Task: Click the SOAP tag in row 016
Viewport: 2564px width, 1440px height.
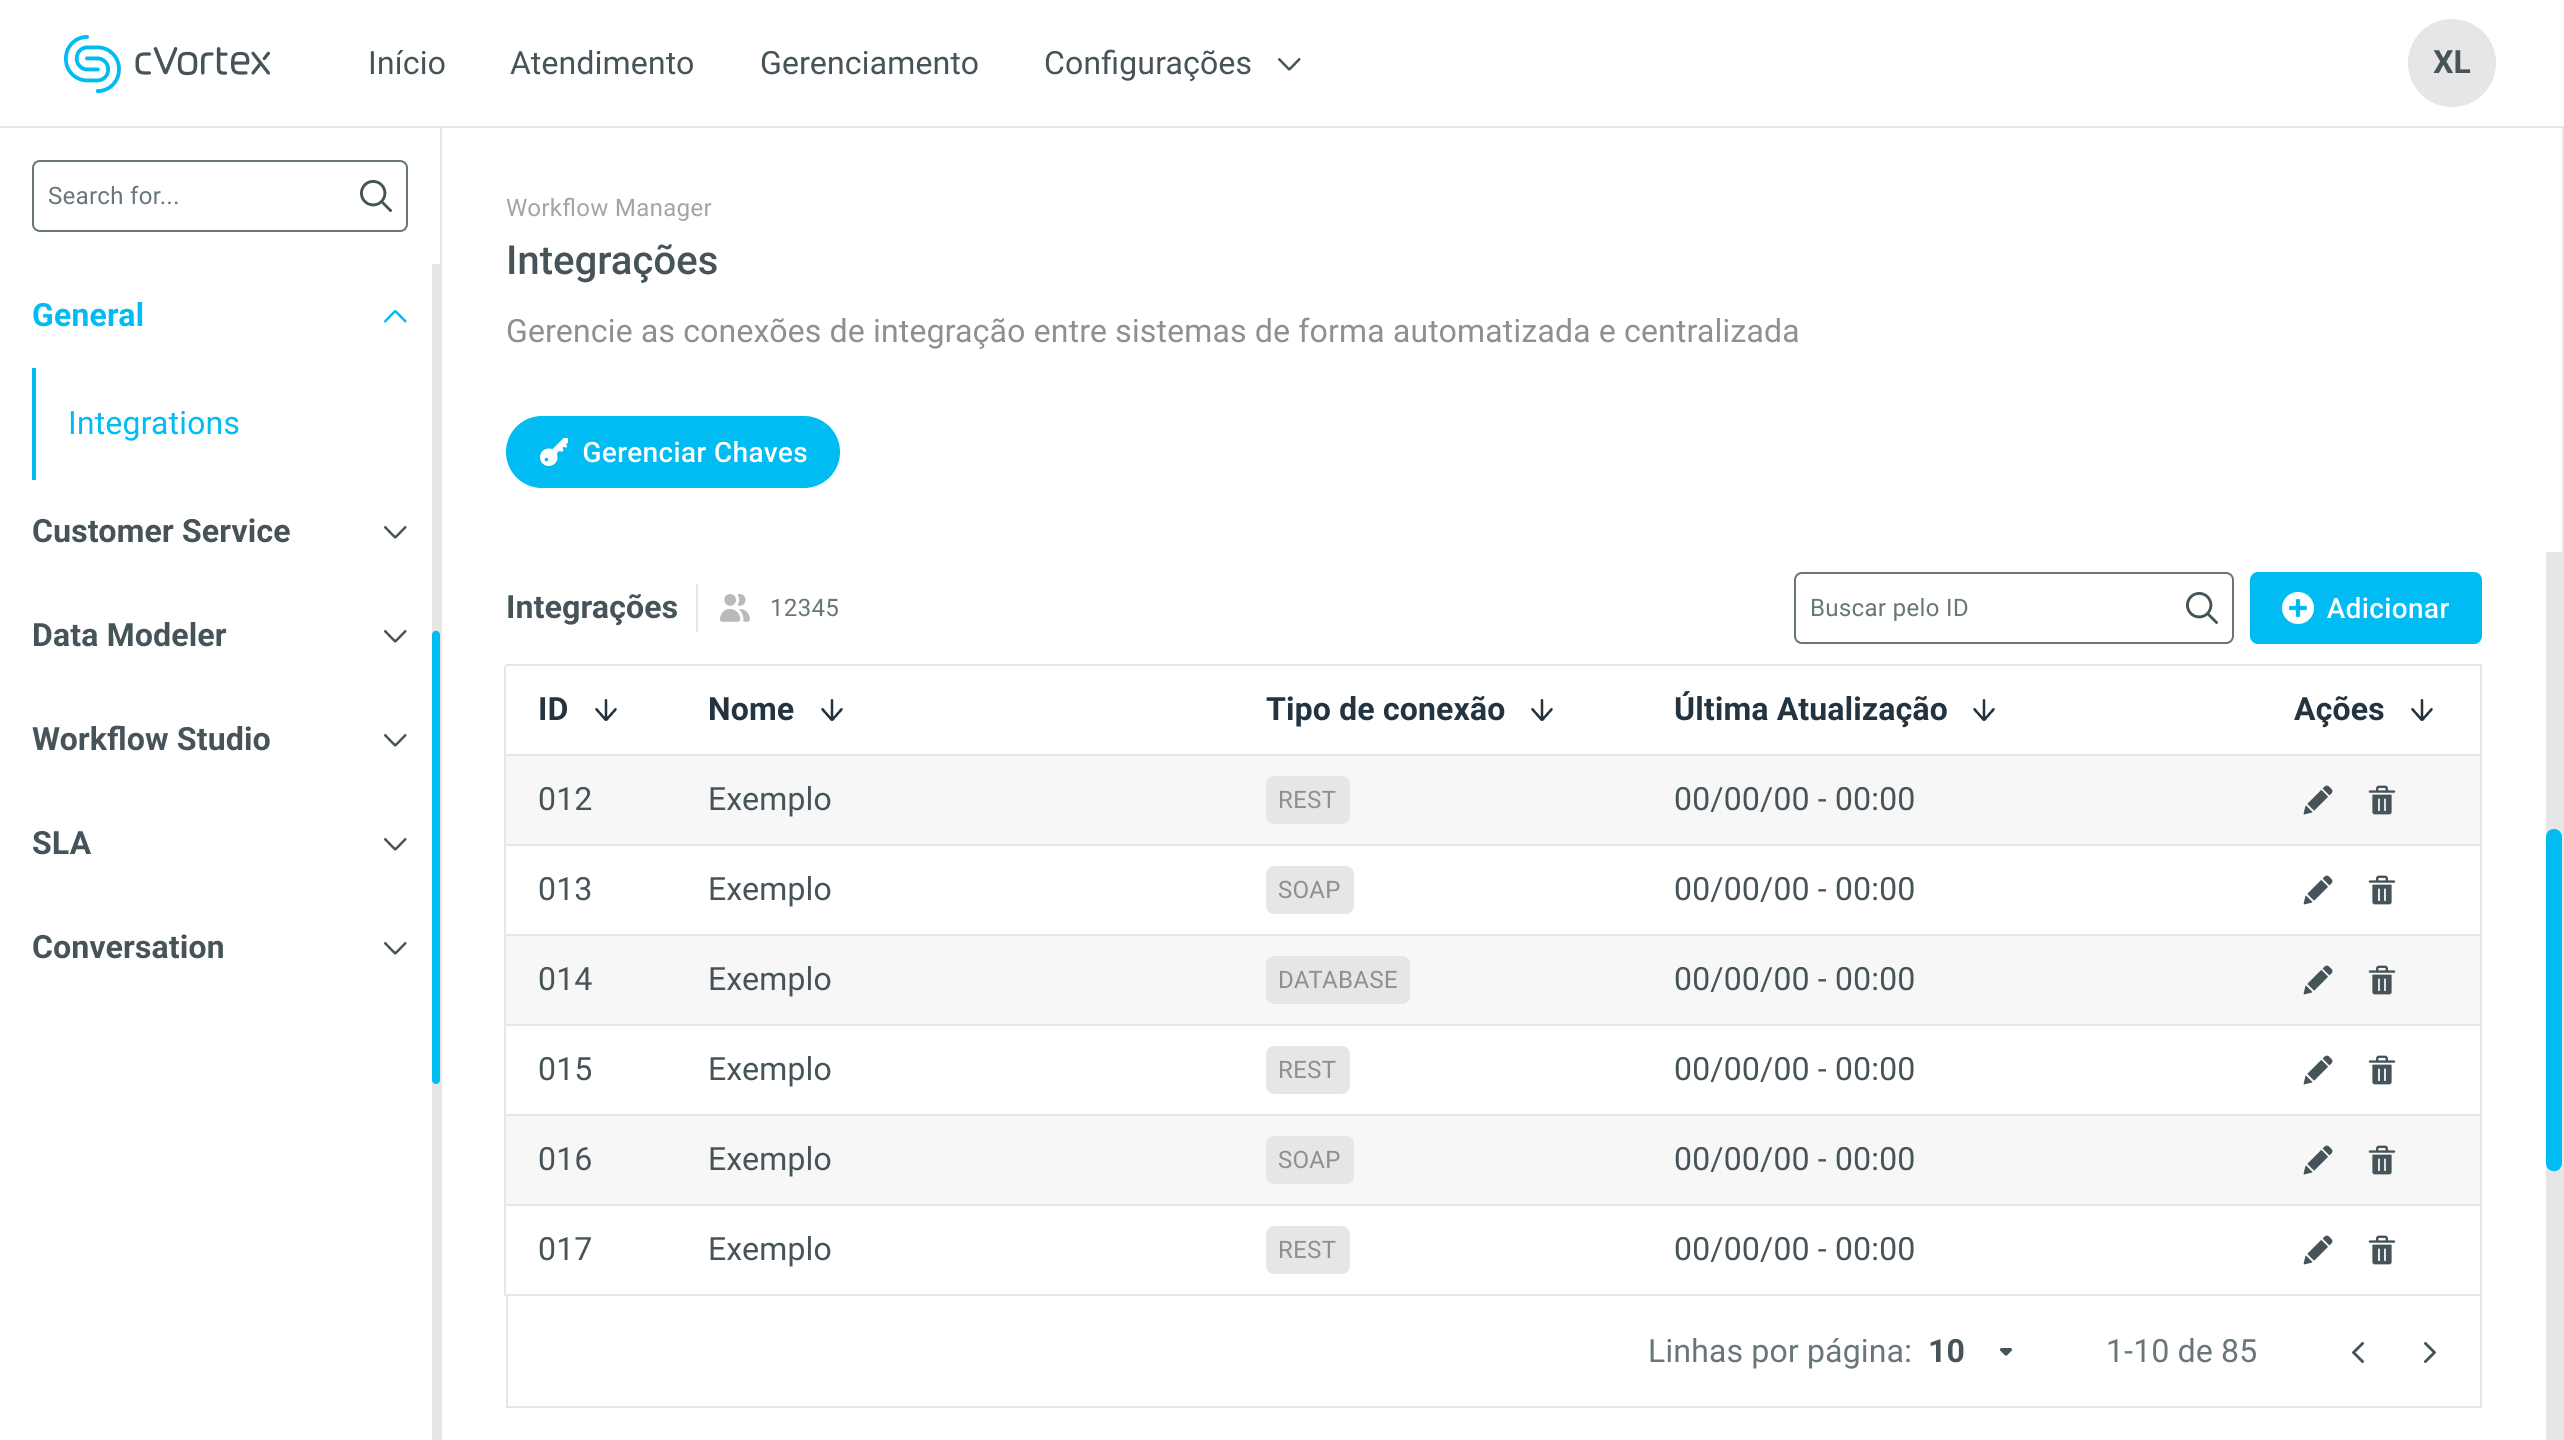Action: click(1309, 1160)
